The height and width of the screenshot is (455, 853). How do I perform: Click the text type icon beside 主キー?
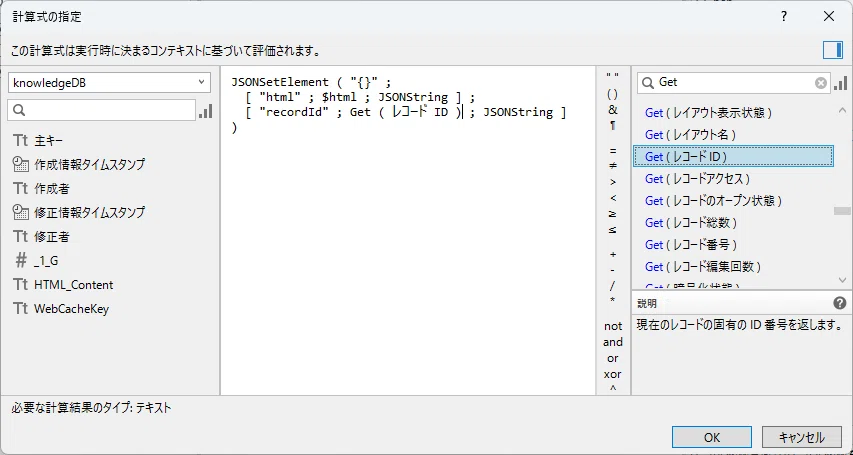point(20,141)
